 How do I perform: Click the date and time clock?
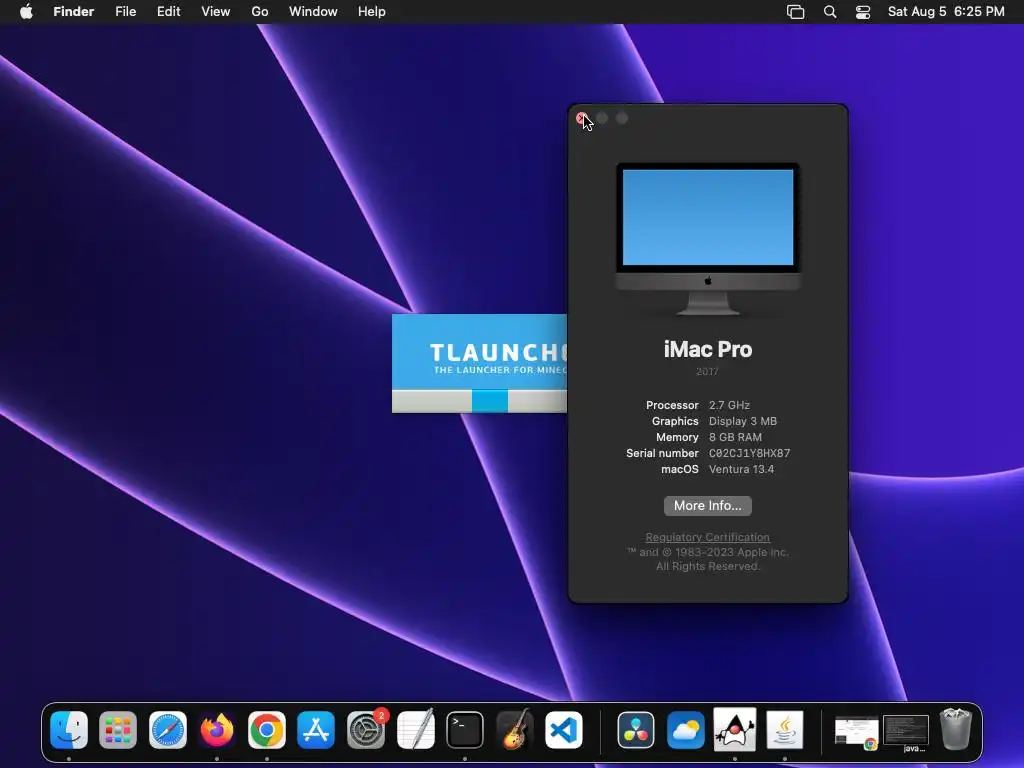[x=946, y=12]
